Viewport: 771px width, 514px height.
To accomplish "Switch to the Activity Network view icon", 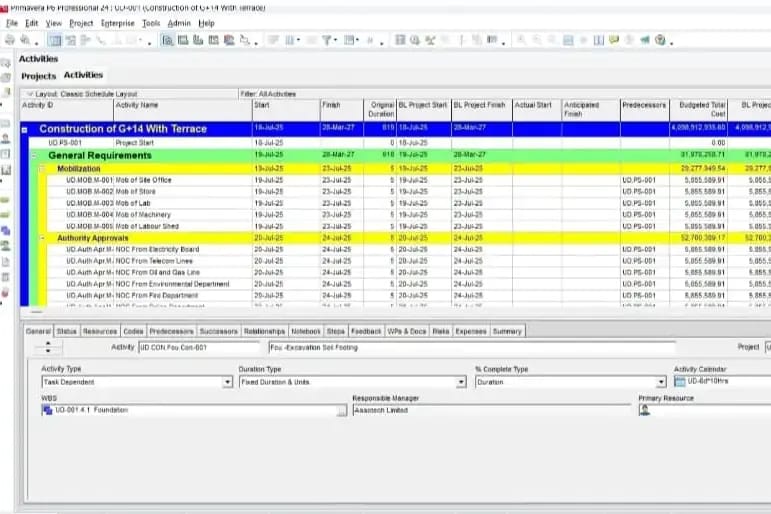I will (70, 40).
